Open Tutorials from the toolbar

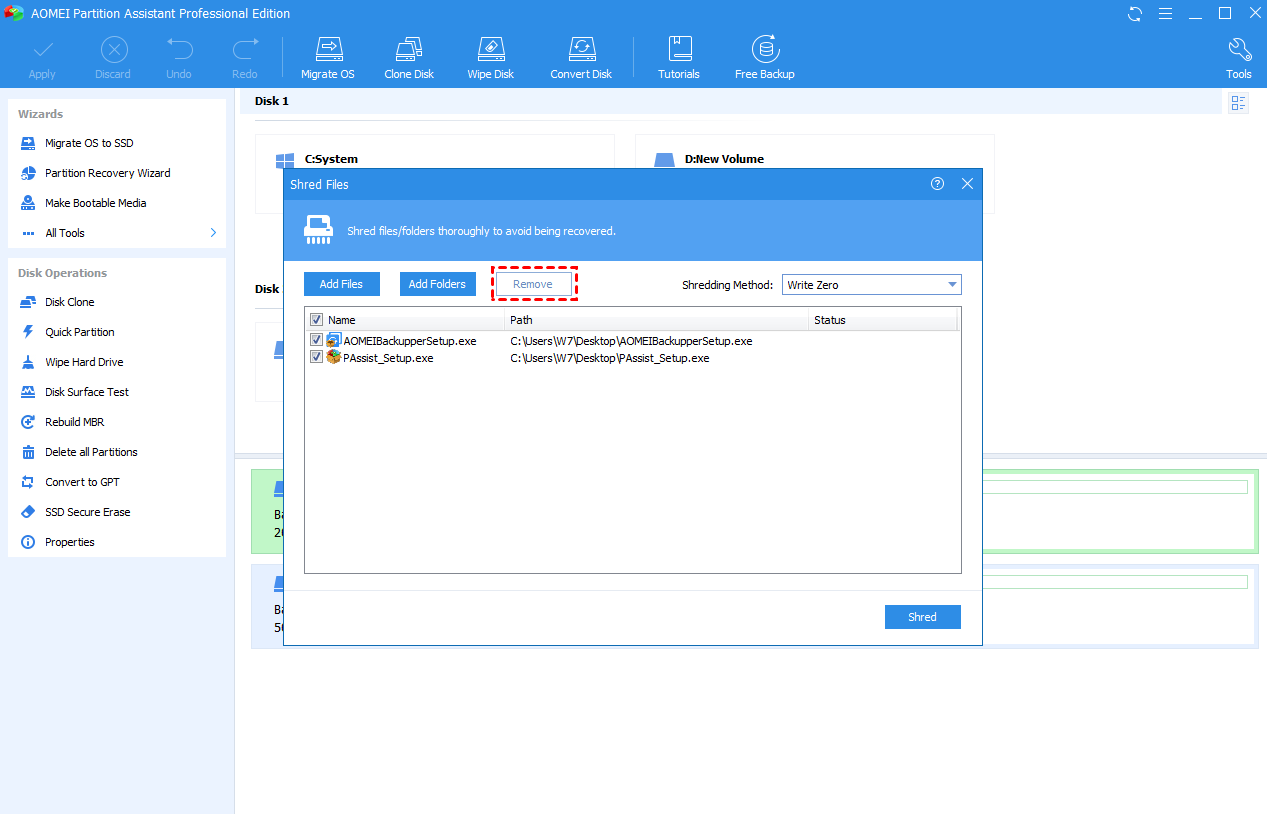tap(679, 56)
